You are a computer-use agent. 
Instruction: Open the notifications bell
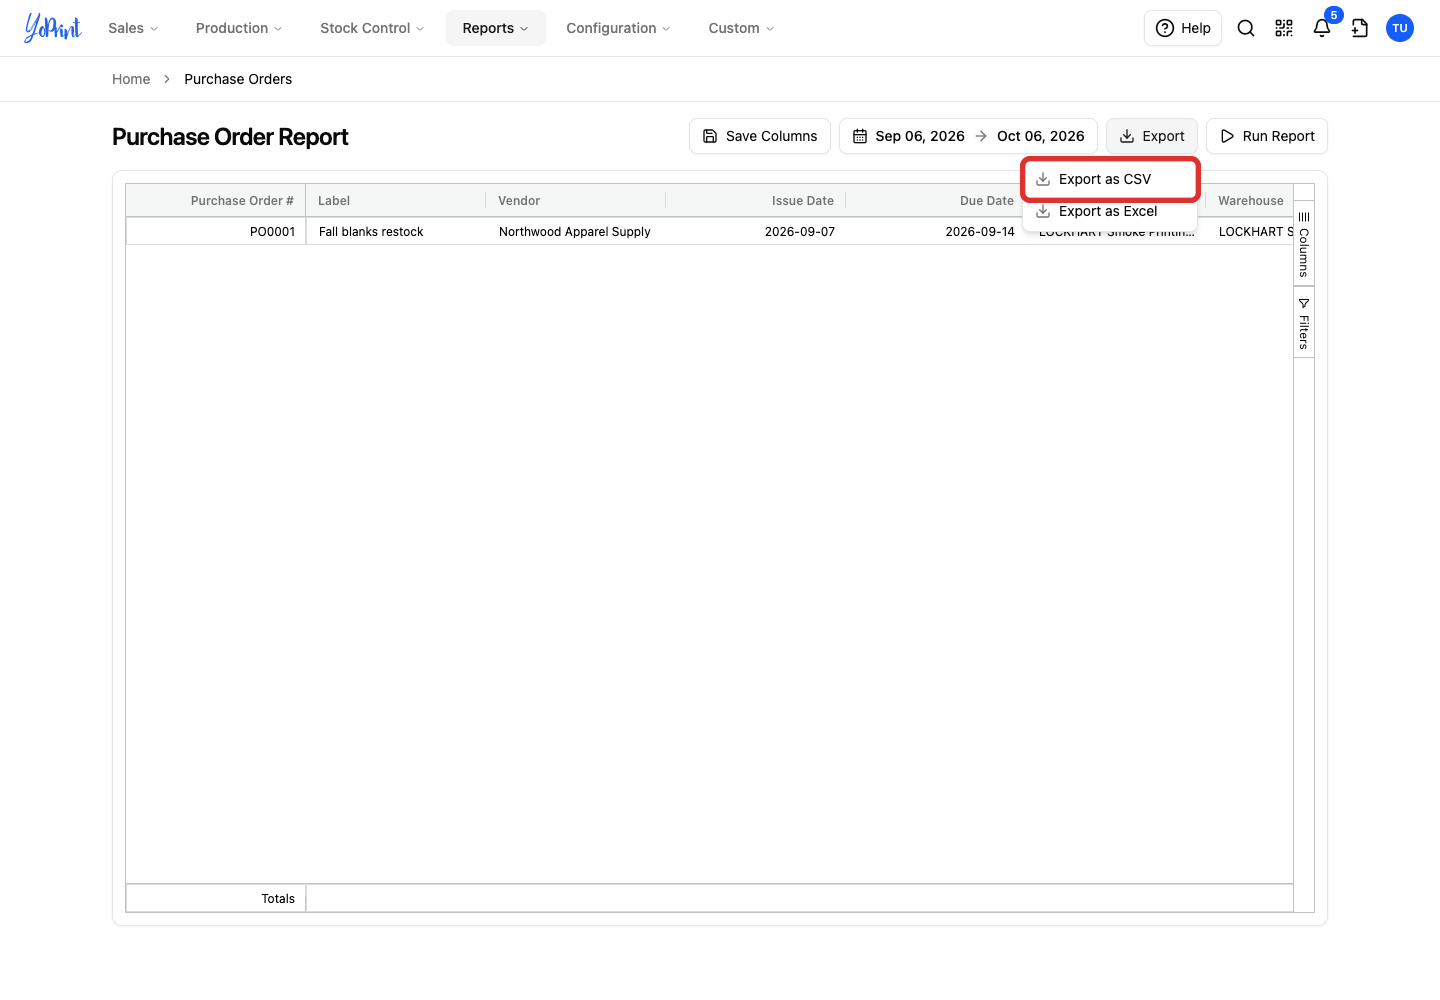pyautogui.click(x=1322, y=28)
